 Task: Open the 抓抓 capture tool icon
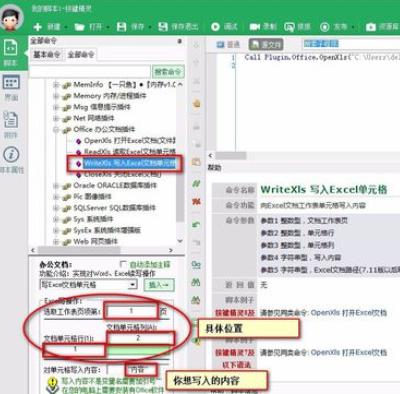[x=289, y=27]
